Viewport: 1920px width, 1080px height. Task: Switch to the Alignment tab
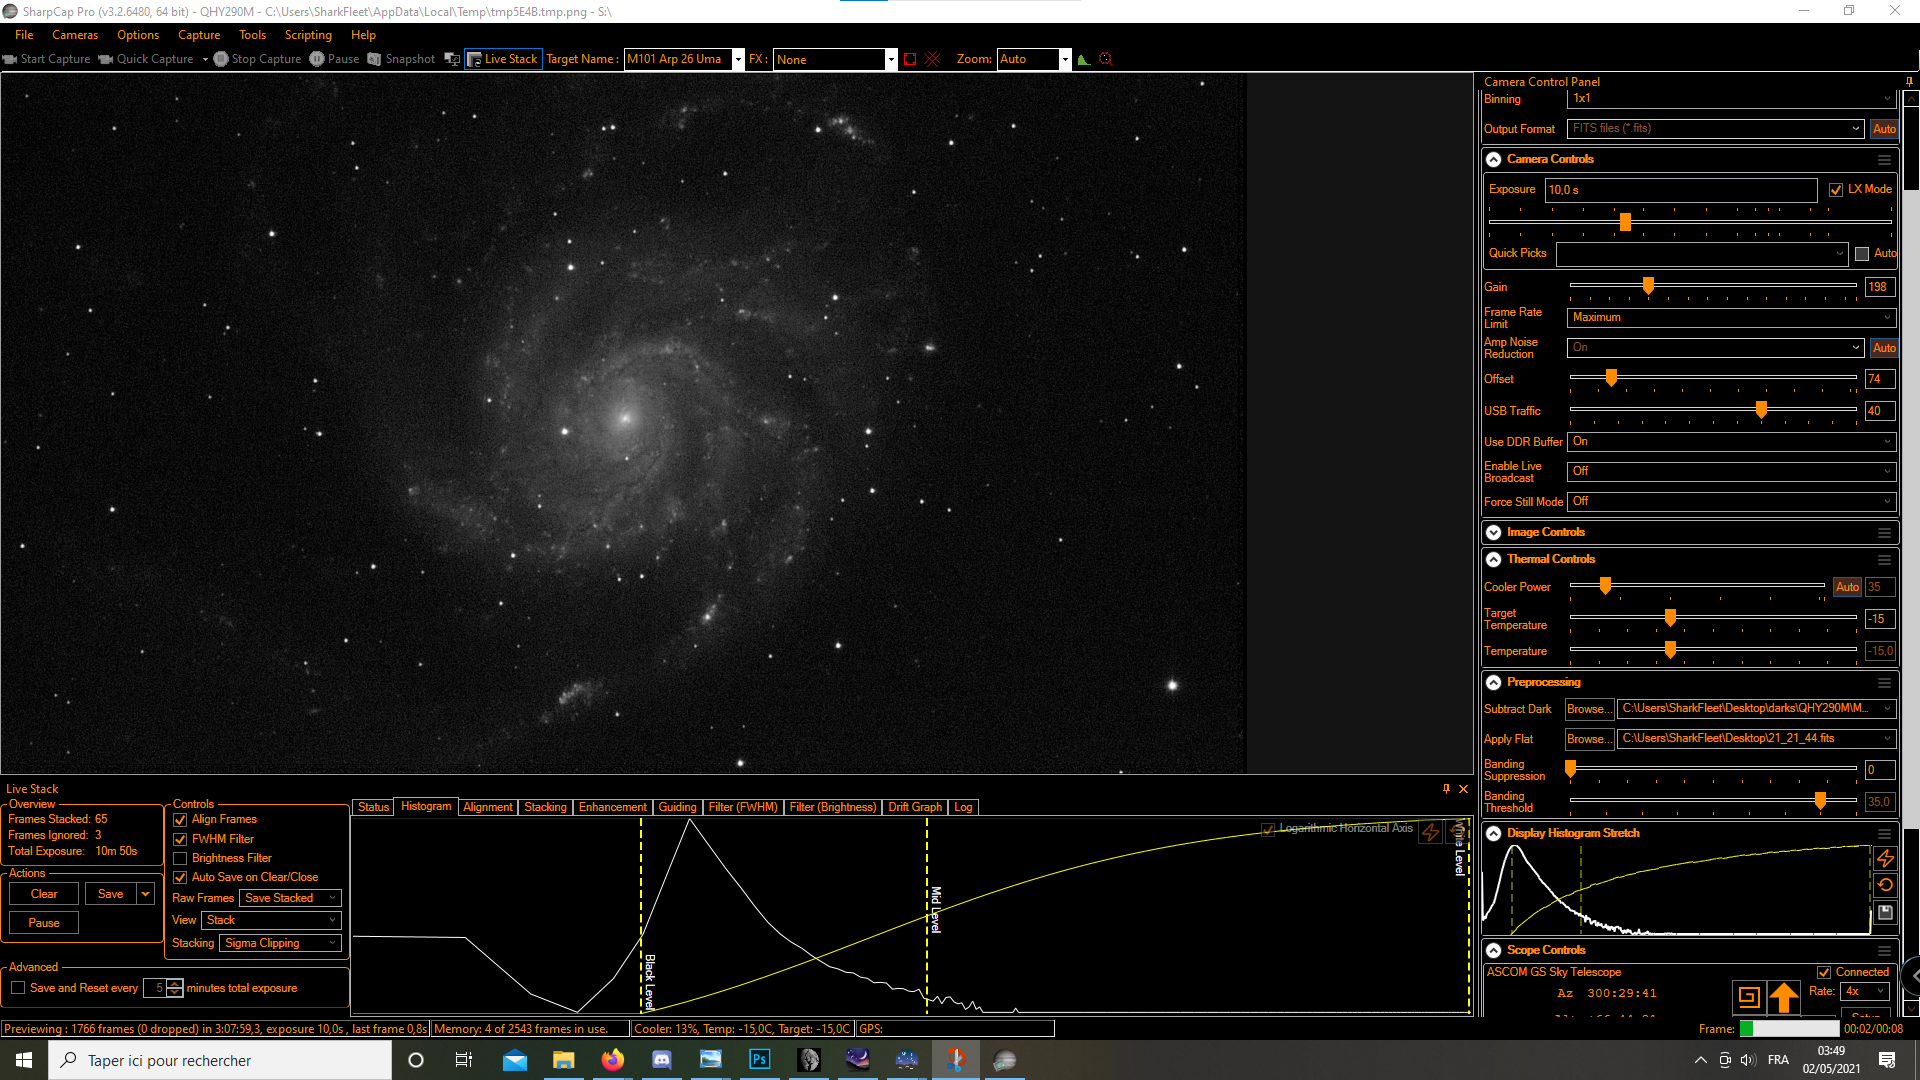coord(487,807)
